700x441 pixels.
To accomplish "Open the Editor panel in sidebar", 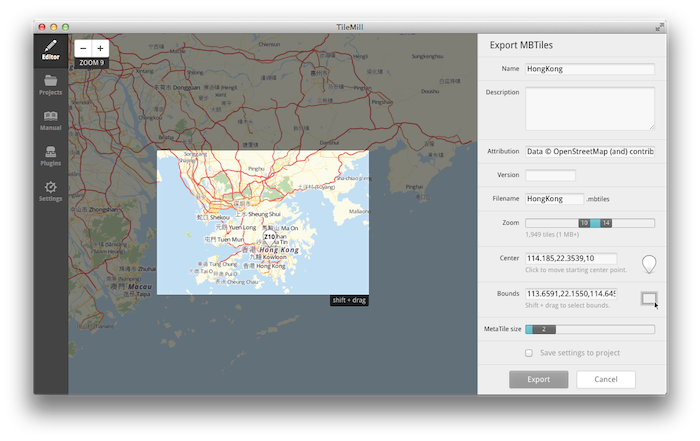I will point(50,49).
